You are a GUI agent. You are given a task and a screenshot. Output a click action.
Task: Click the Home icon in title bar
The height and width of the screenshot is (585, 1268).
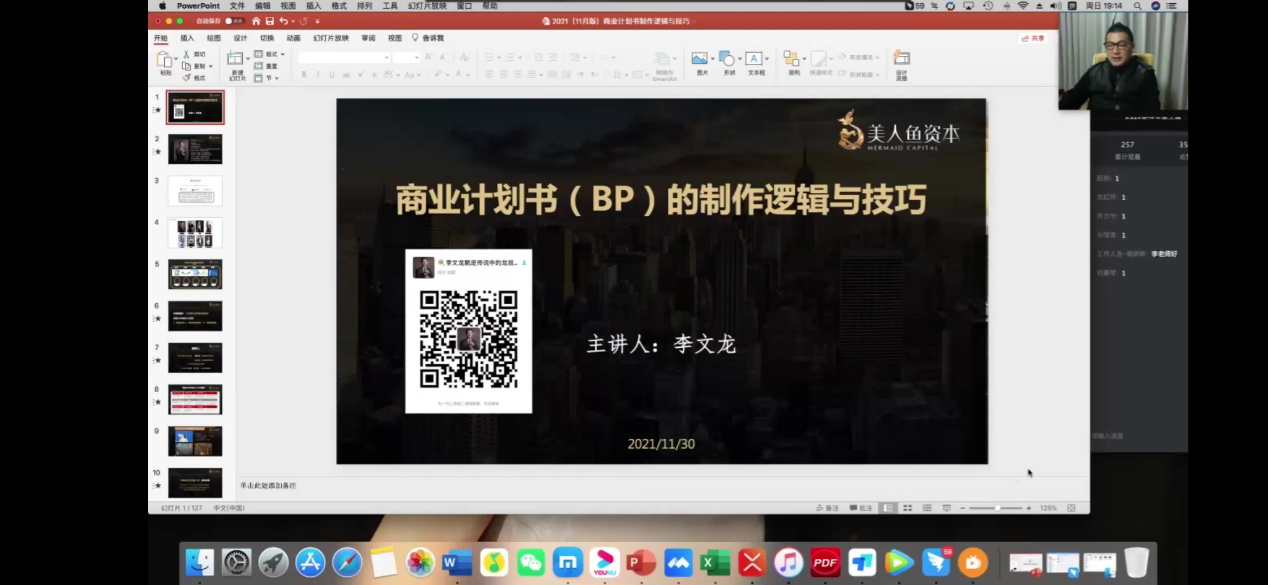[256, 21]
